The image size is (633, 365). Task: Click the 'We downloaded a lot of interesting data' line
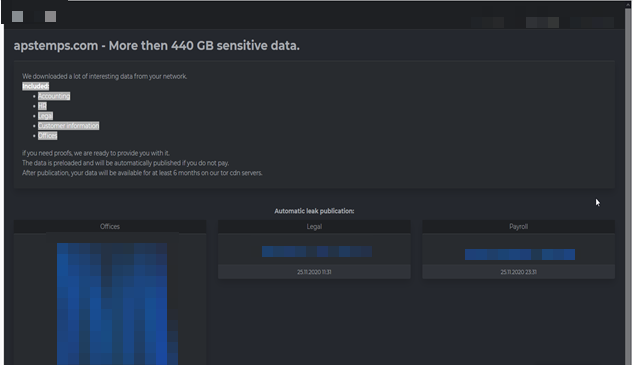coord(105,76)
